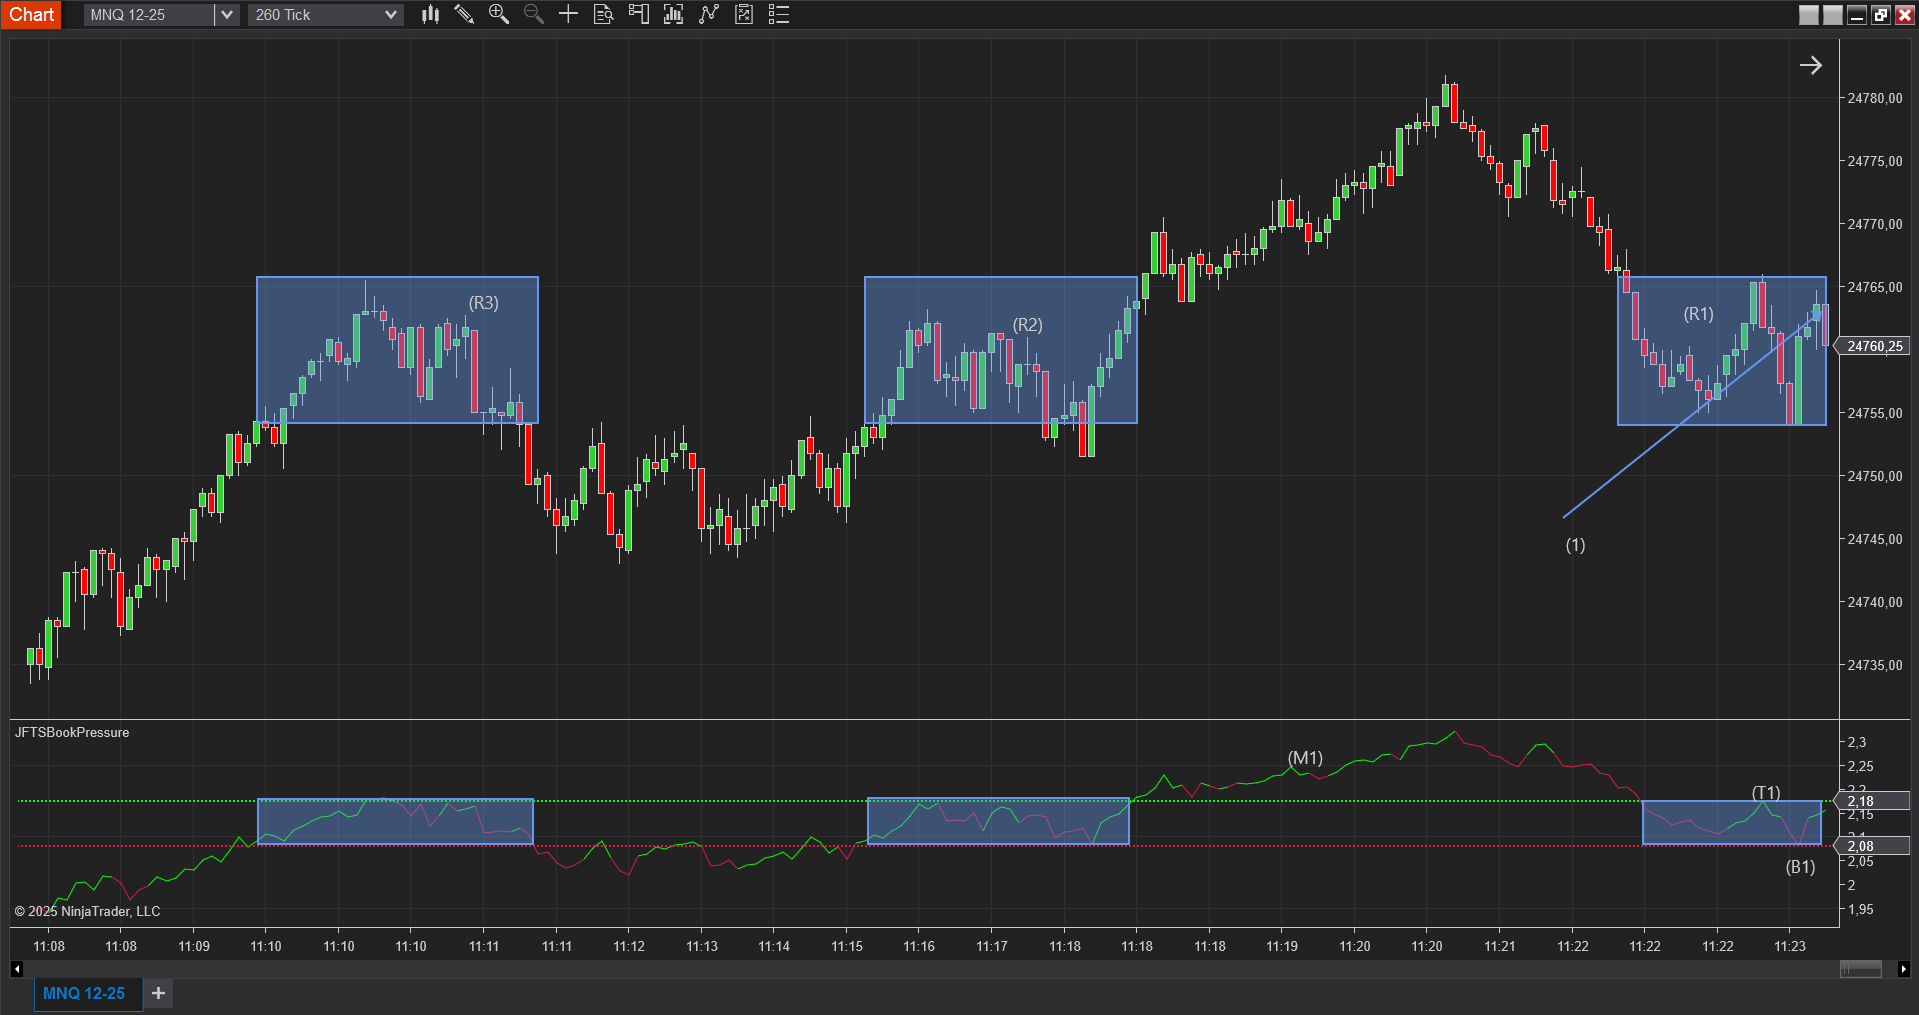The height and width of the screenshot is (1015, 1919).
Task: Open the chart properties list icon
Action: pyautogui.click(x=779, y=14)
